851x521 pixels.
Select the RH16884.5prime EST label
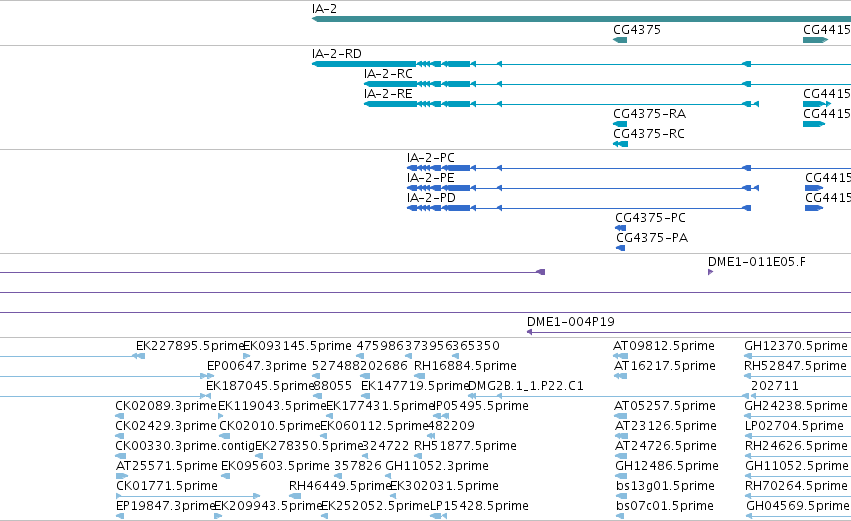(465, 366)
